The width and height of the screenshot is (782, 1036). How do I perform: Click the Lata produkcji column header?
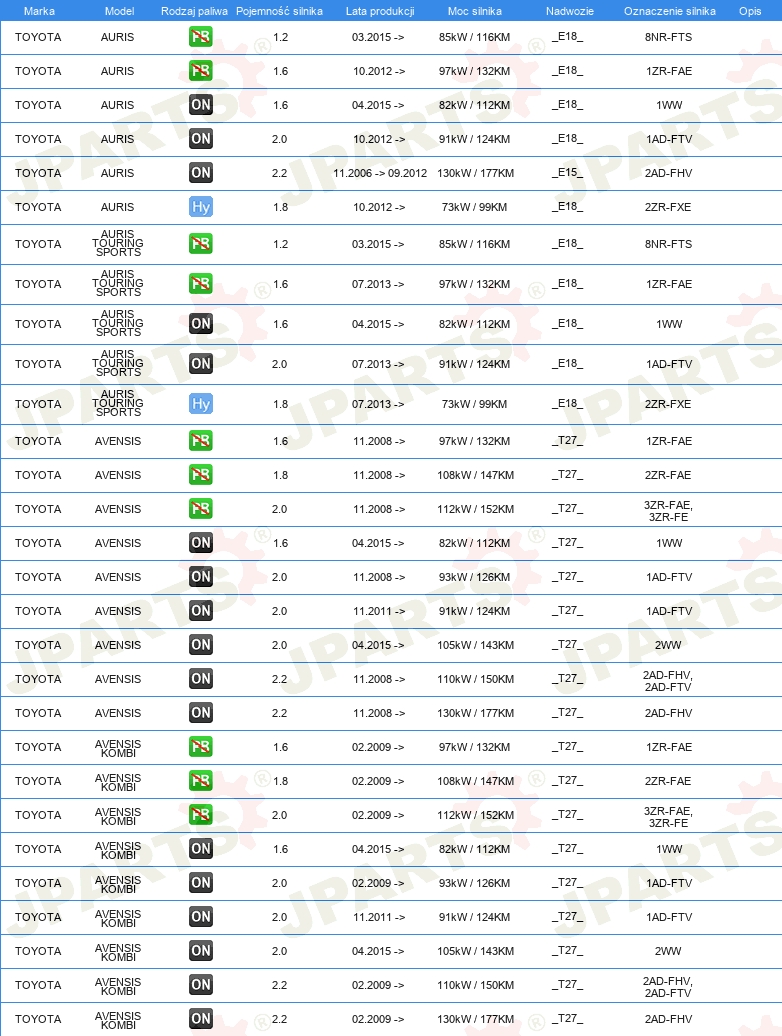pyautogui.click(x=380, y=11)
